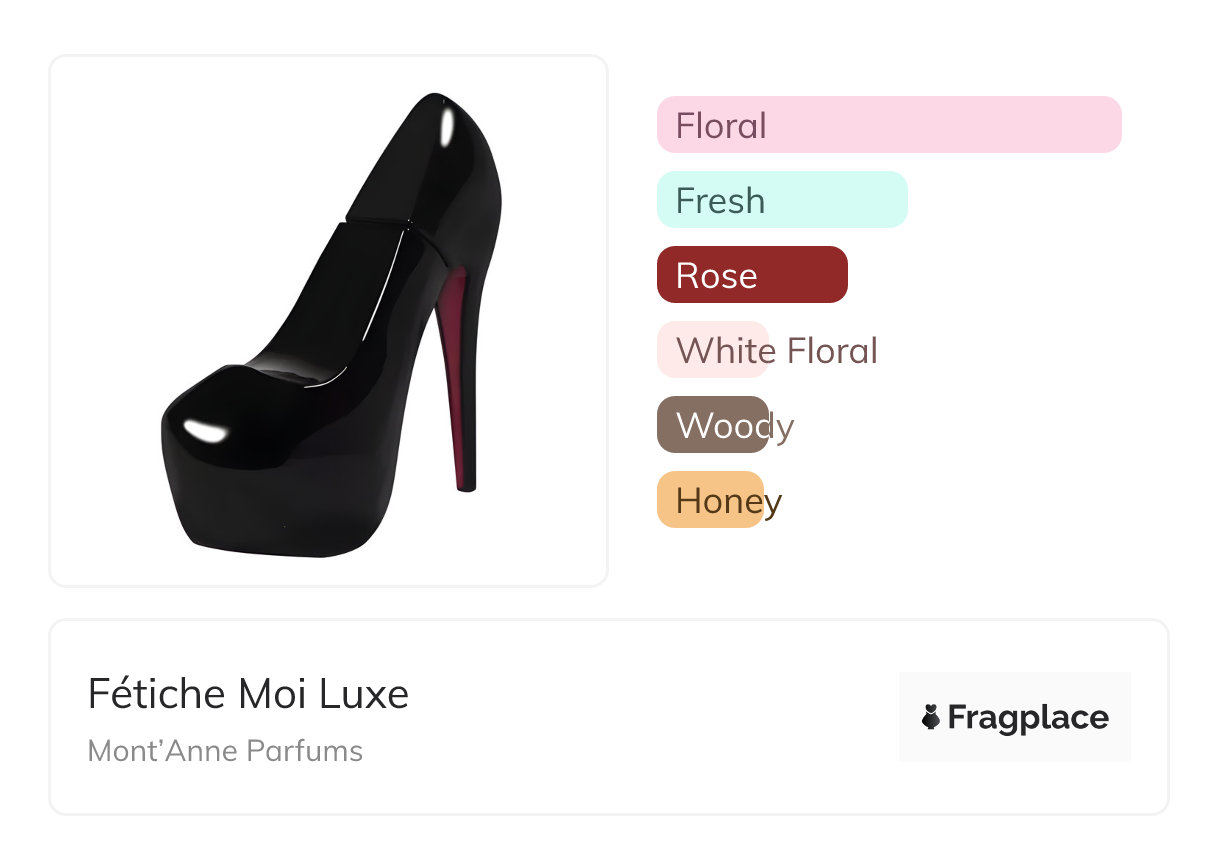This screenshot has height=864, width=1218.
Task: Choose the White Floral accord bar
Action: [x=712, y=350]
